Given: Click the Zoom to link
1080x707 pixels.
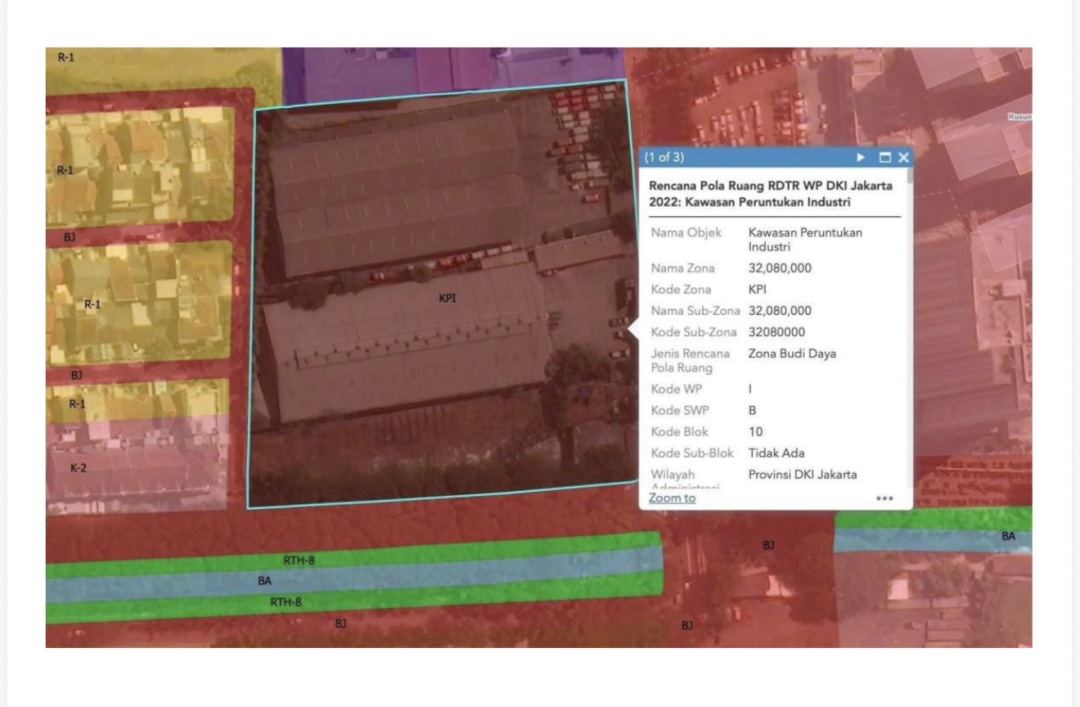Looking at the screenshot, I should (x=672, y=498).
